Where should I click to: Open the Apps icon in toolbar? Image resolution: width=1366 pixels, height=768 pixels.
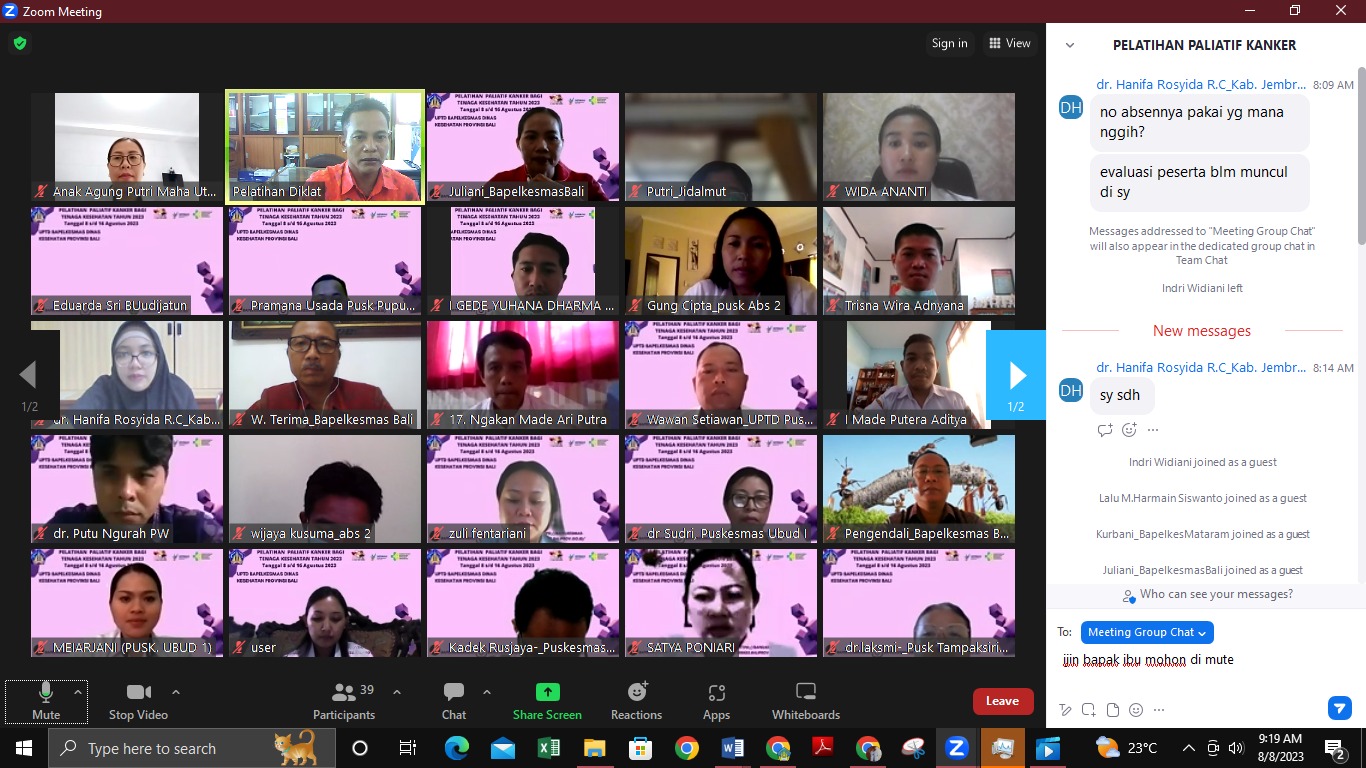[716, 692]
